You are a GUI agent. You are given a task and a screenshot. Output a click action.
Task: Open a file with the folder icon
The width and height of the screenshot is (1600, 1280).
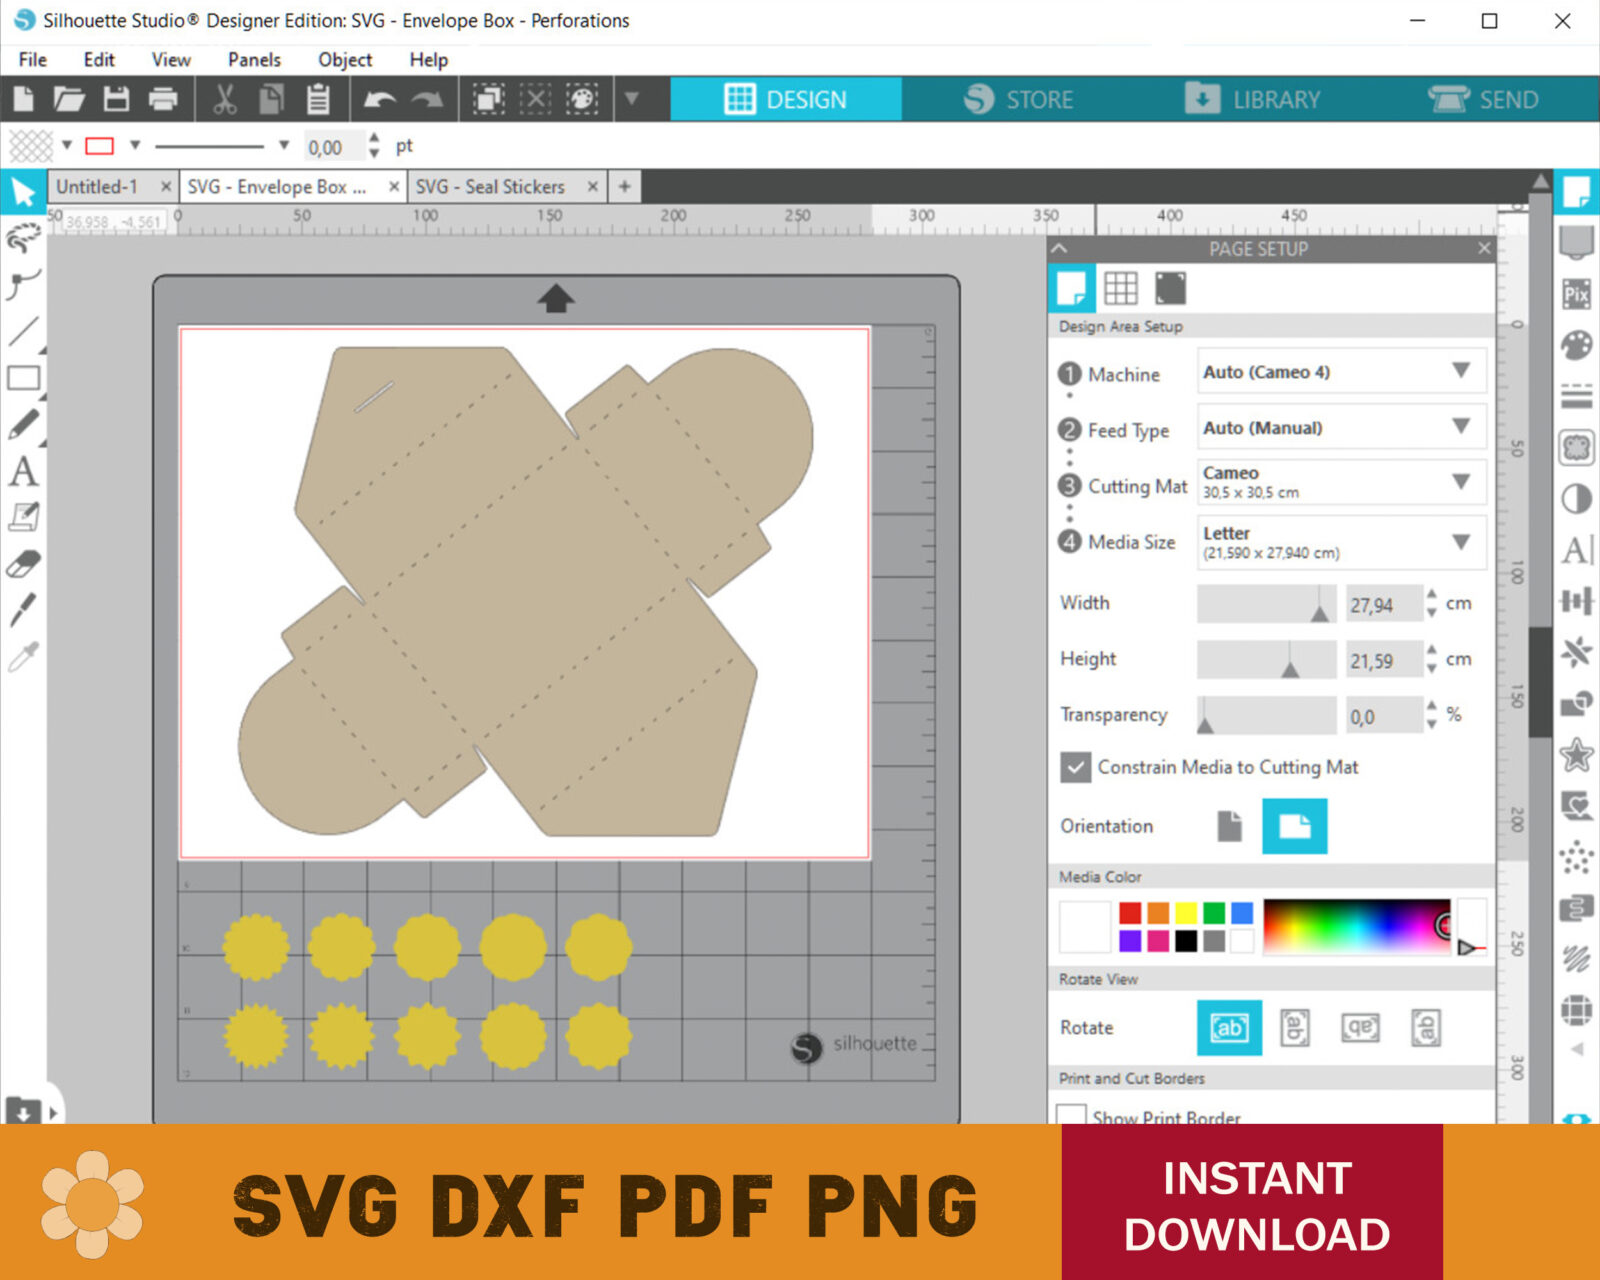pyautogui.click(x=69, y=99)
